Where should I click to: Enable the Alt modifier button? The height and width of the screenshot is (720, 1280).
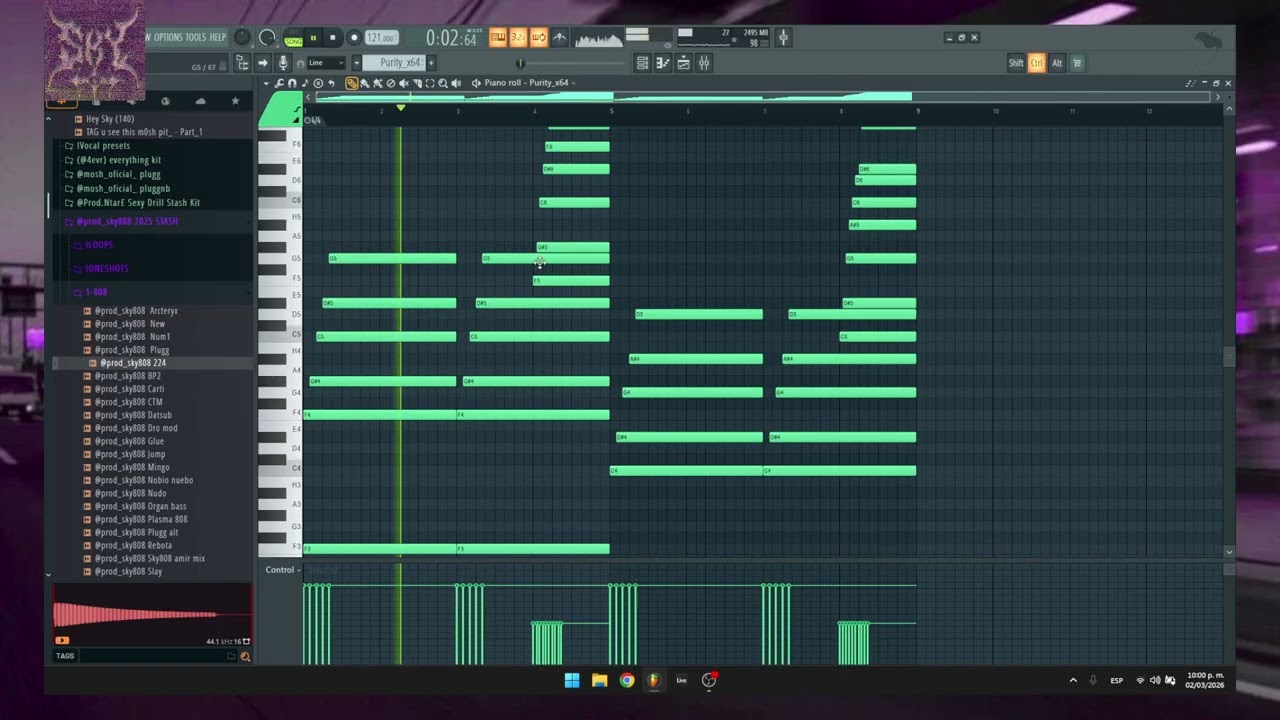[1057, 63]
